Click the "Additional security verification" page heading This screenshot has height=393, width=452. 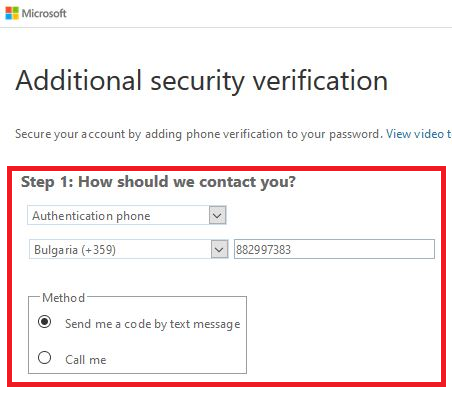click(x=202, y=81)
